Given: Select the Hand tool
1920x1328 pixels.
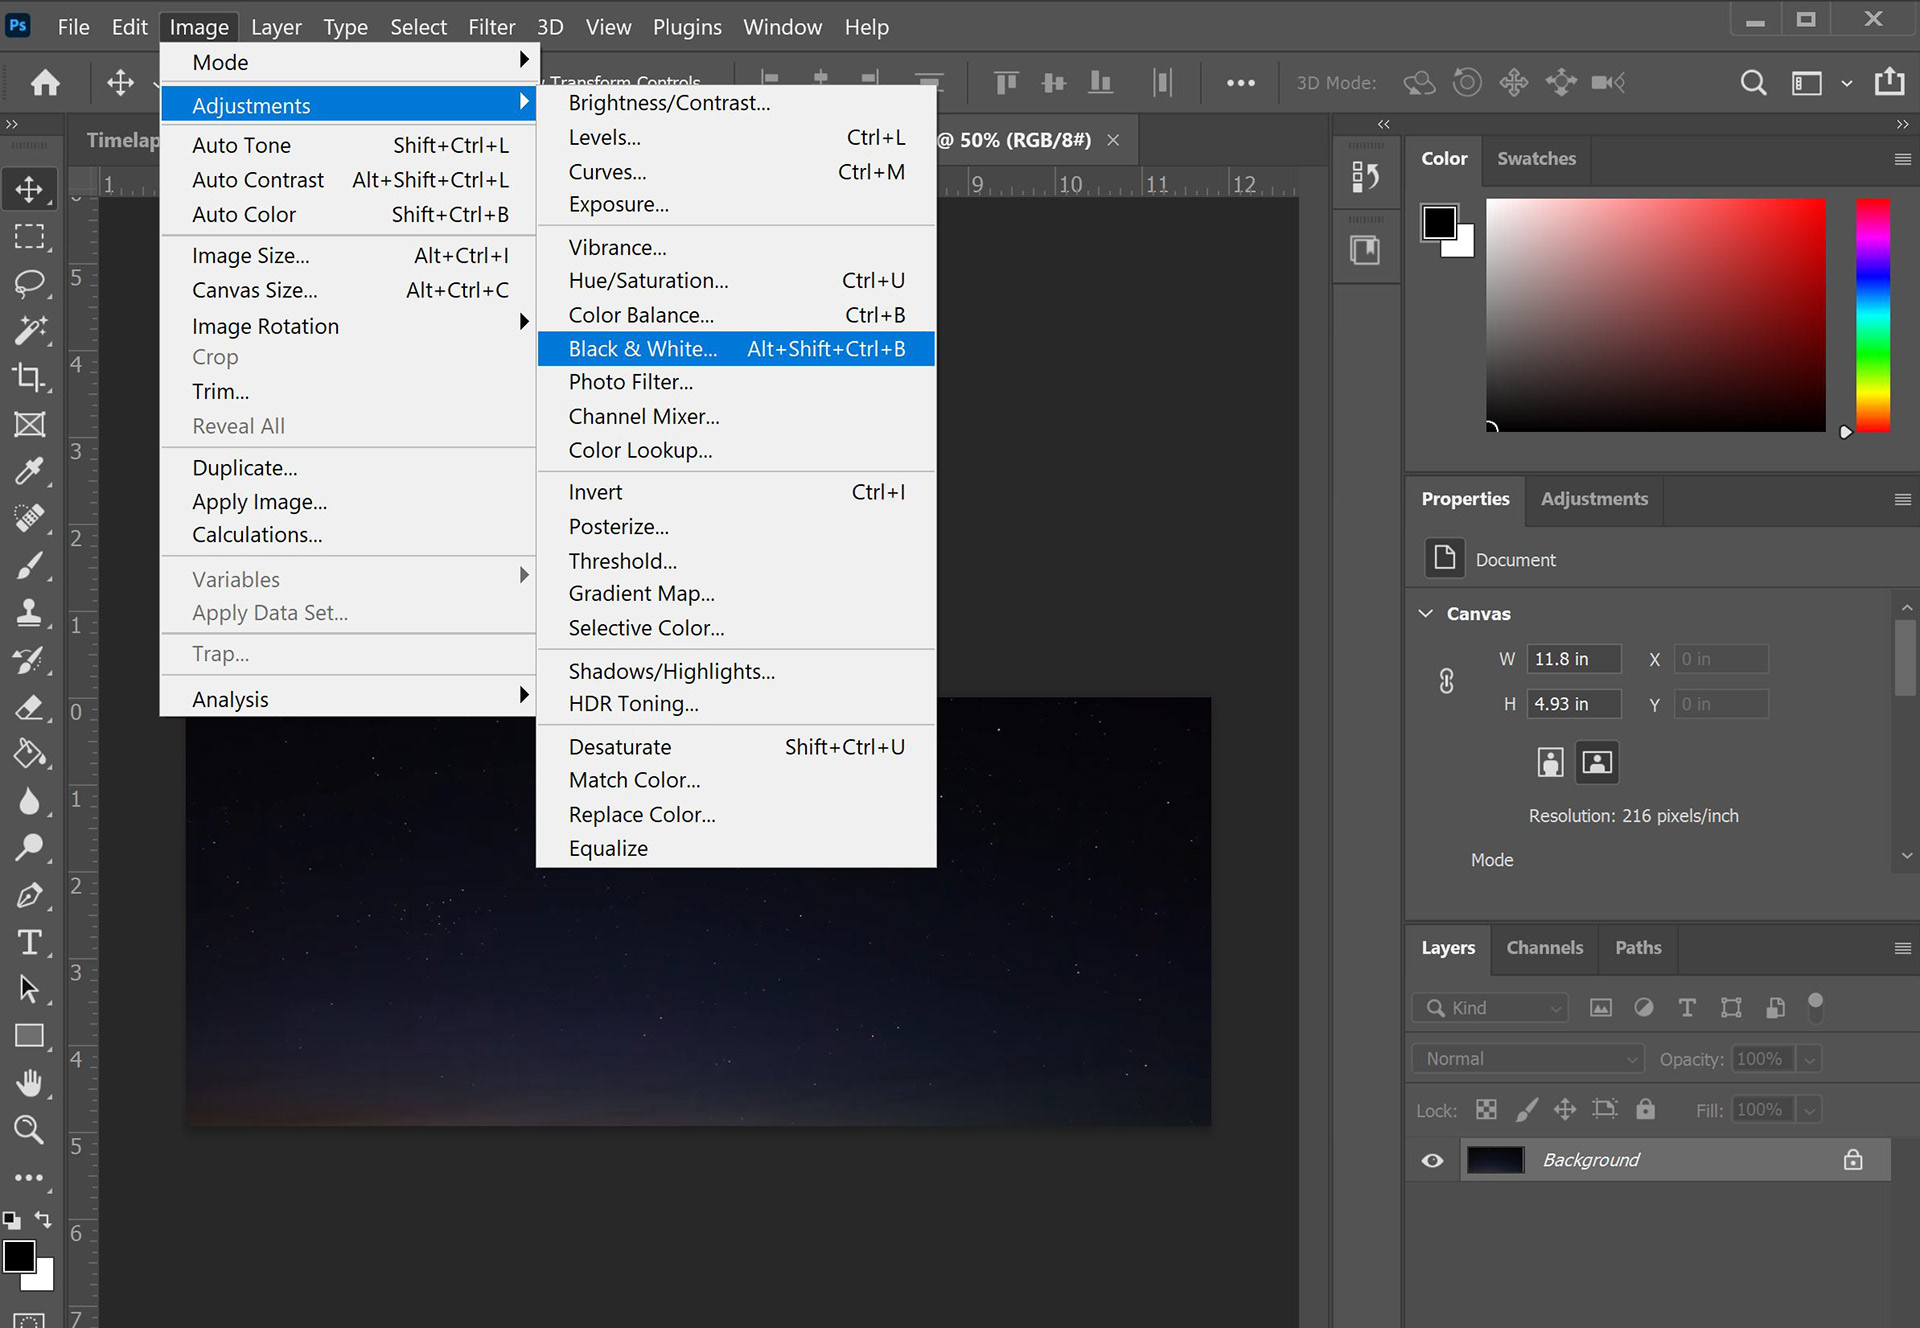Looking at the screenshot, I should (29, 1083).
